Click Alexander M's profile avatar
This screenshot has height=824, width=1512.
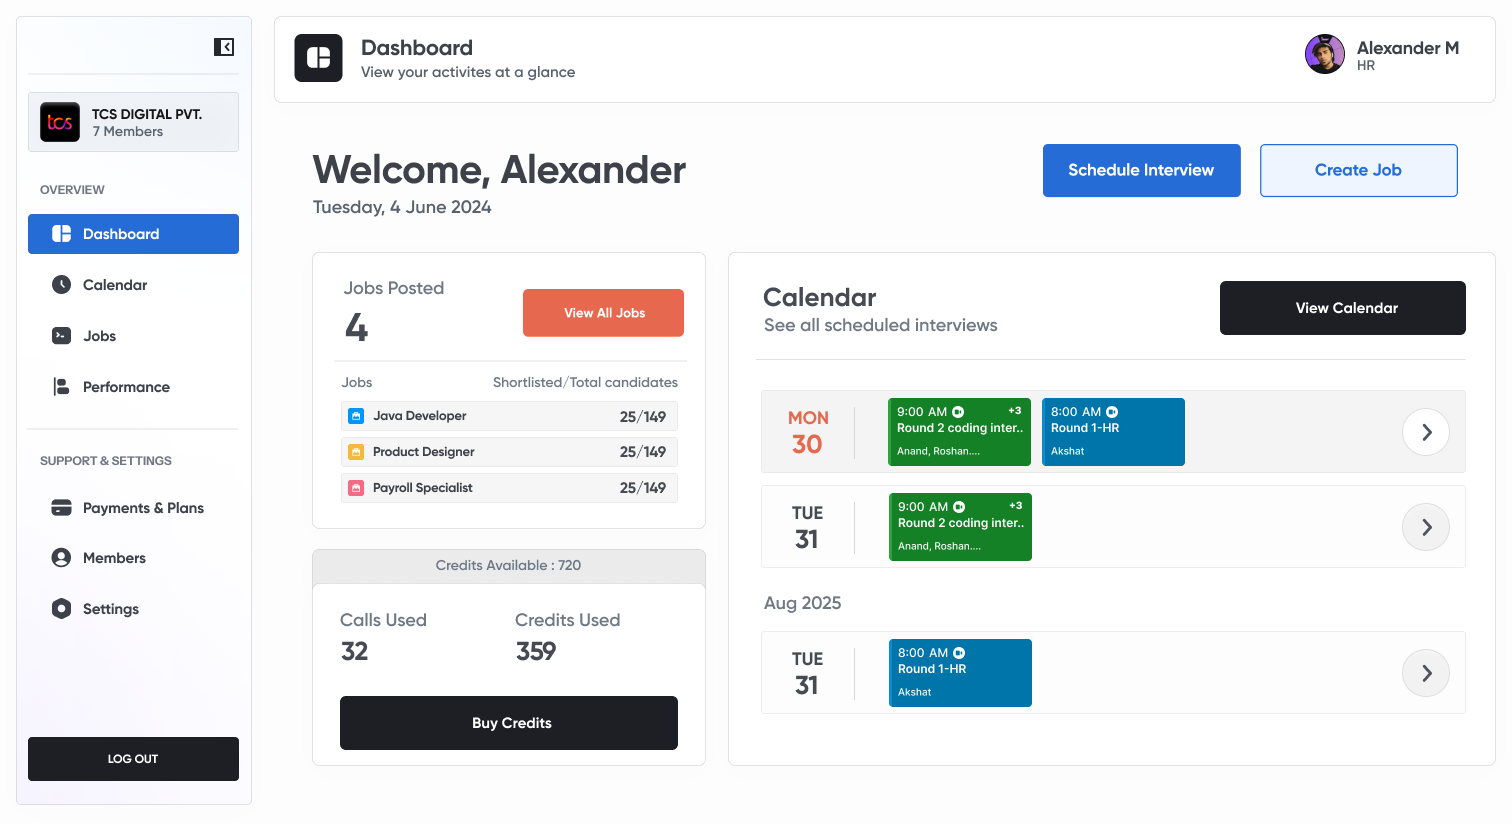1325,54
